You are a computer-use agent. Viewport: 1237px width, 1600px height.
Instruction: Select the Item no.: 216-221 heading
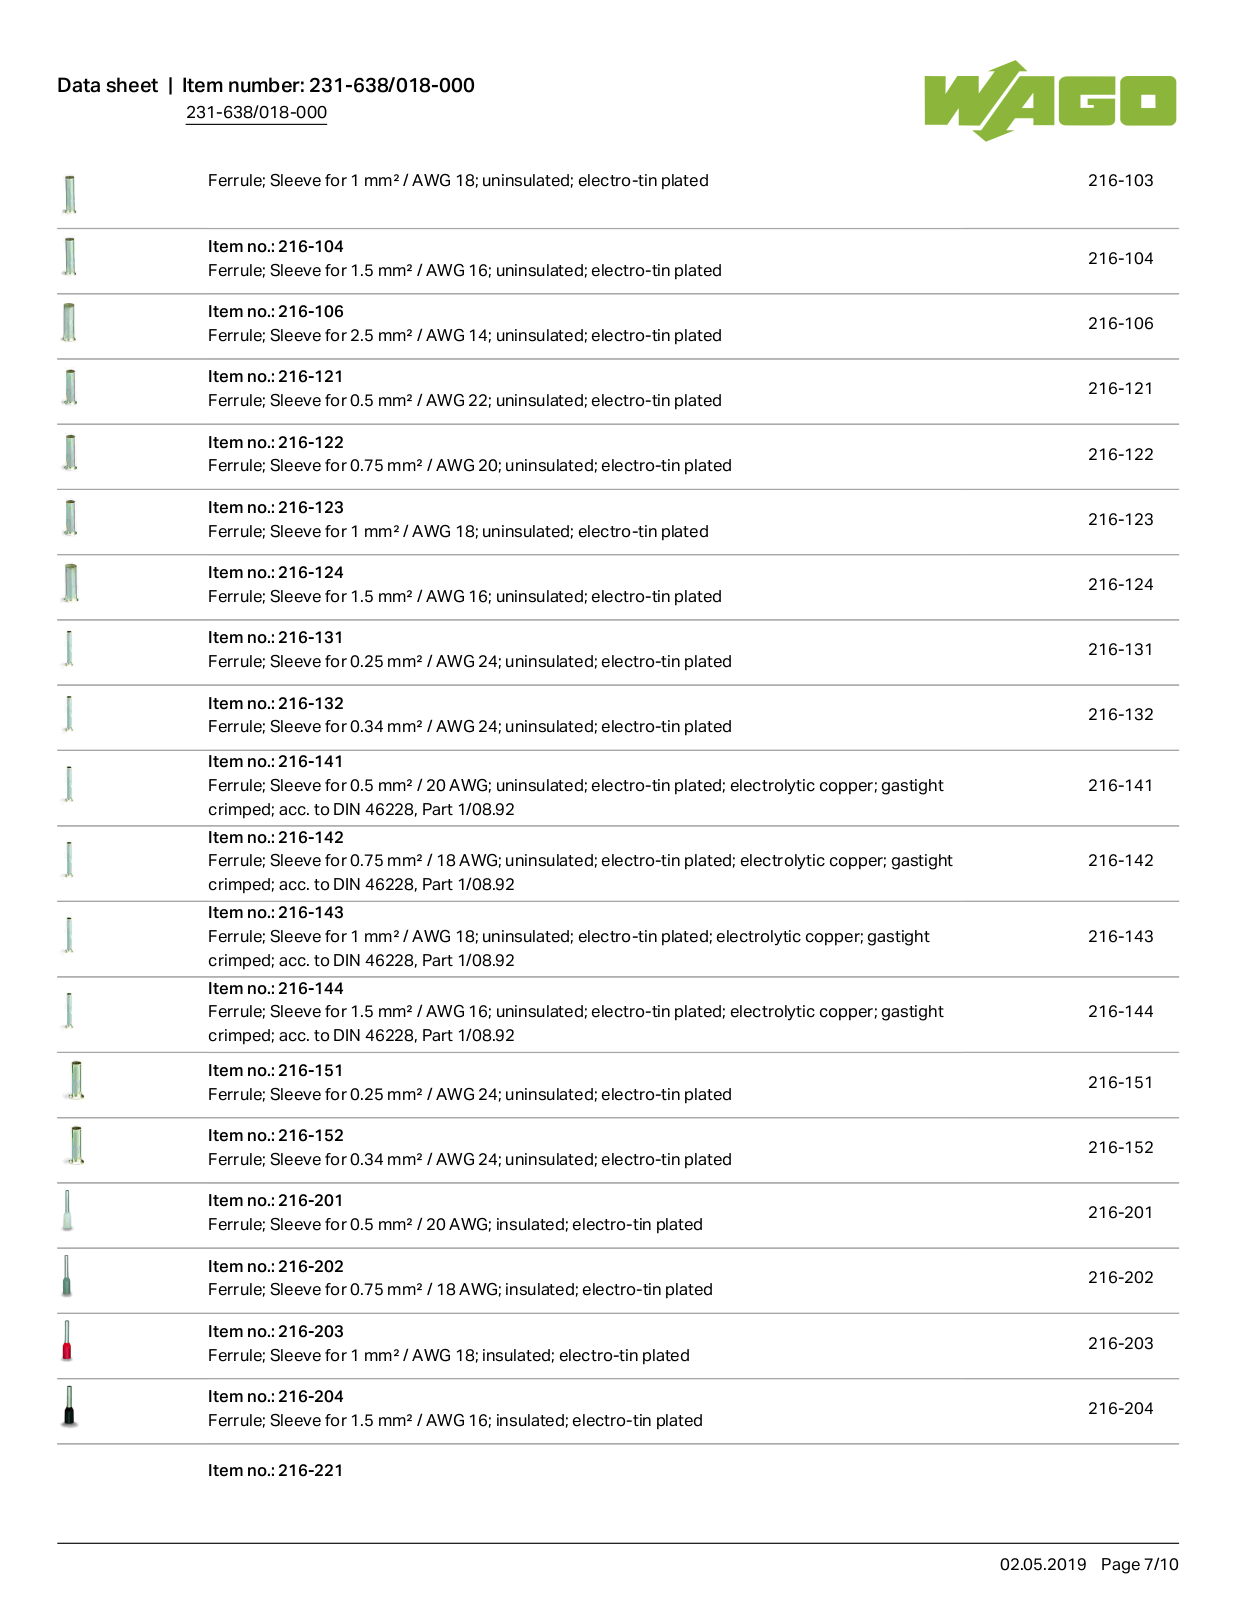(x=275, y=1470)
